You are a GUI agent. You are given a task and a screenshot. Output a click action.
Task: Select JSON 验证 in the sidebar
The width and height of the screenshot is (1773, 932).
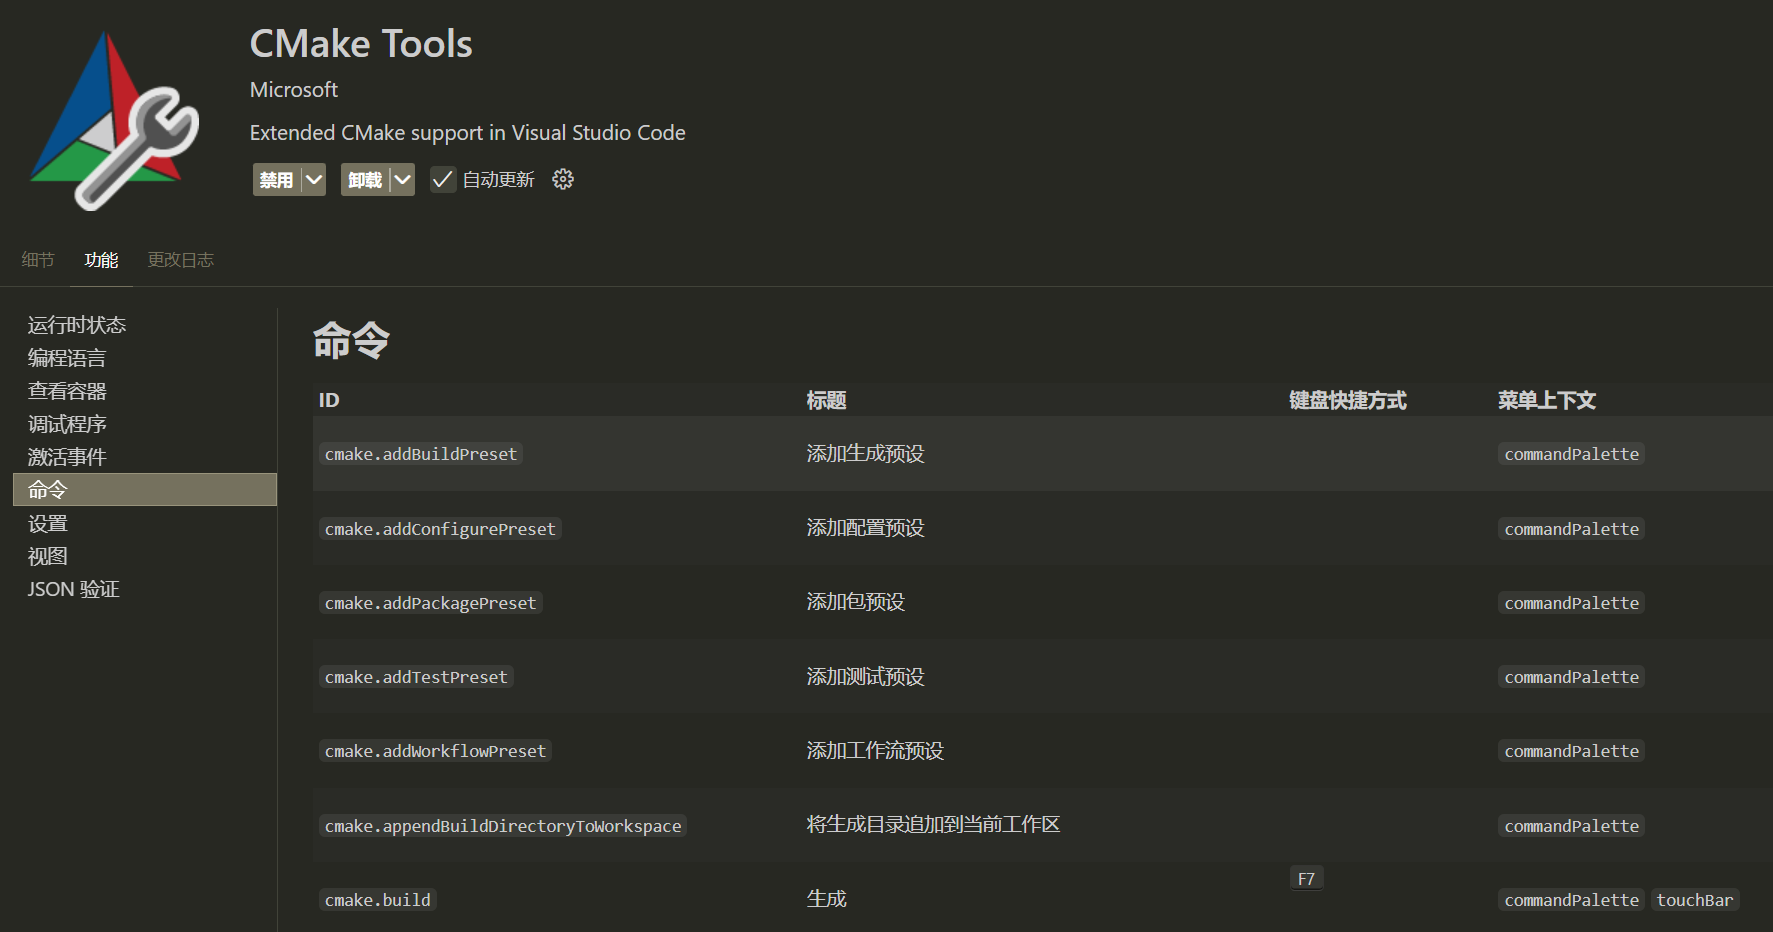coord(73,589)
